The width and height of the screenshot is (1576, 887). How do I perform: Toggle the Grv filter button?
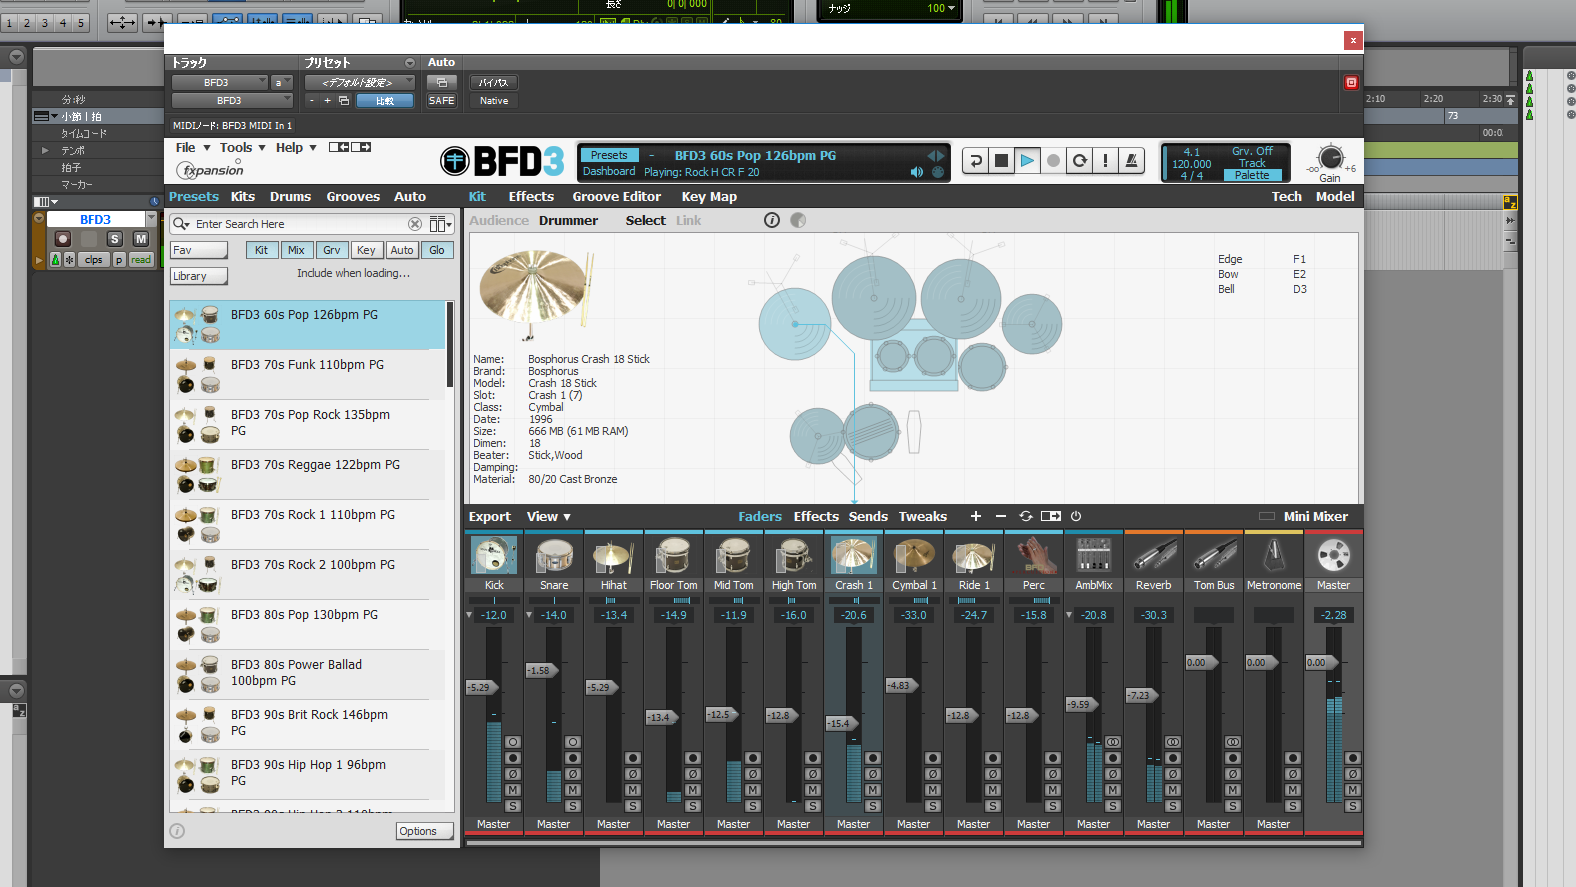[x=332, y=250]
